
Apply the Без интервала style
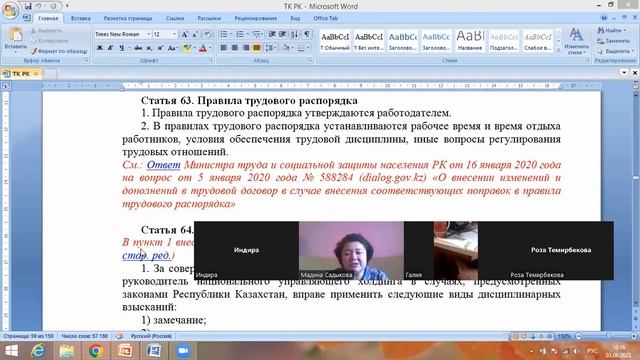click(x=369, y=41)
